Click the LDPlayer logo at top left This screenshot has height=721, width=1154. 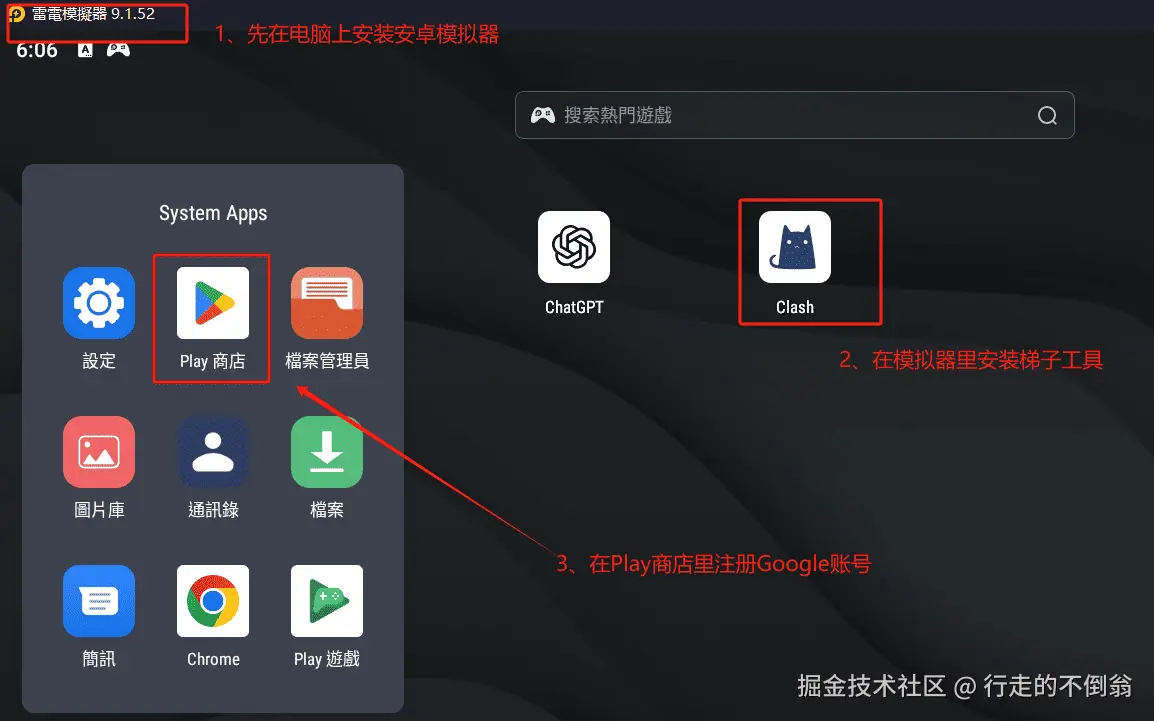[x=16, y=14]
